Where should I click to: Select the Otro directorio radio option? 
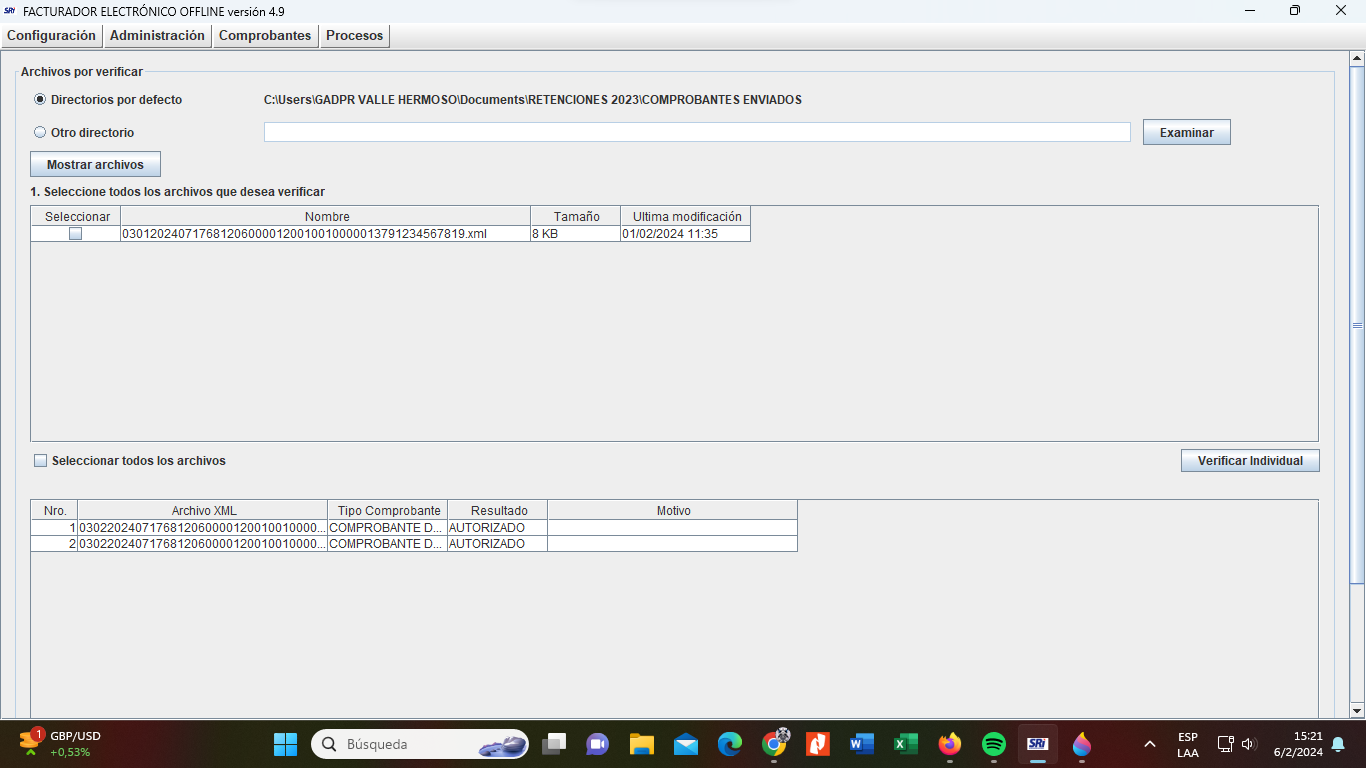click(40, 132)
